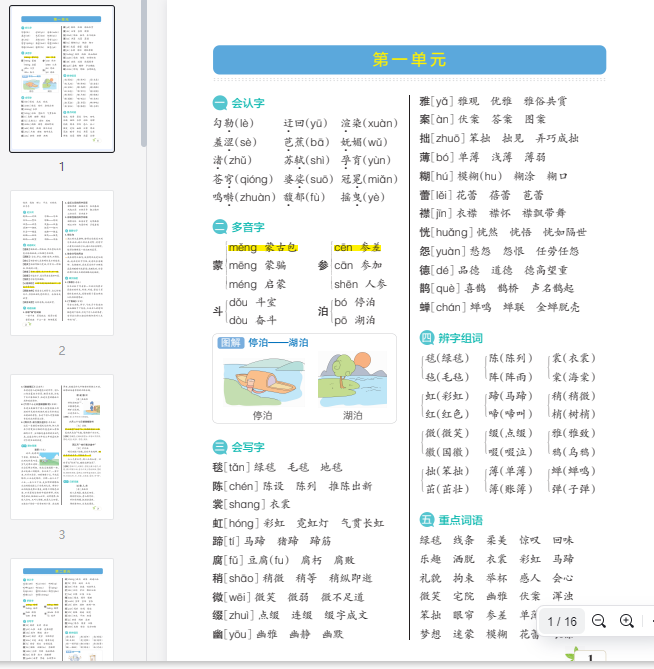Click the zoom in magnifier icon
This screenshot has height=669, width=654.
tap(627, 621)
